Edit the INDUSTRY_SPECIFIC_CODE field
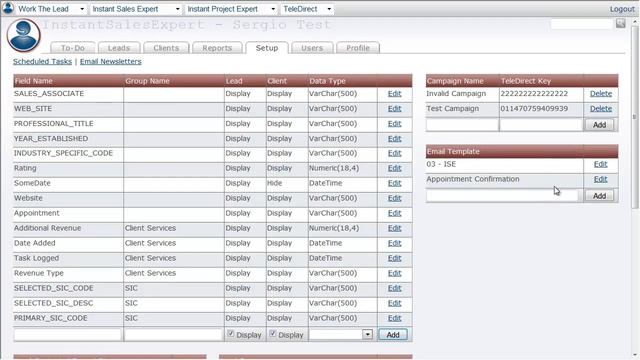The image size is (640, 360). 394,153
